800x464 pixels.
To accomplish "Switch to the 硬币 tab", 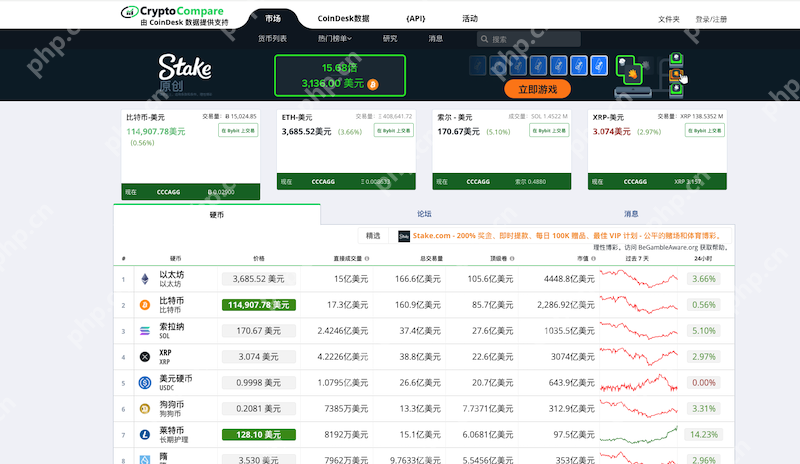I will pyautogui.click(x=217, y=215).
